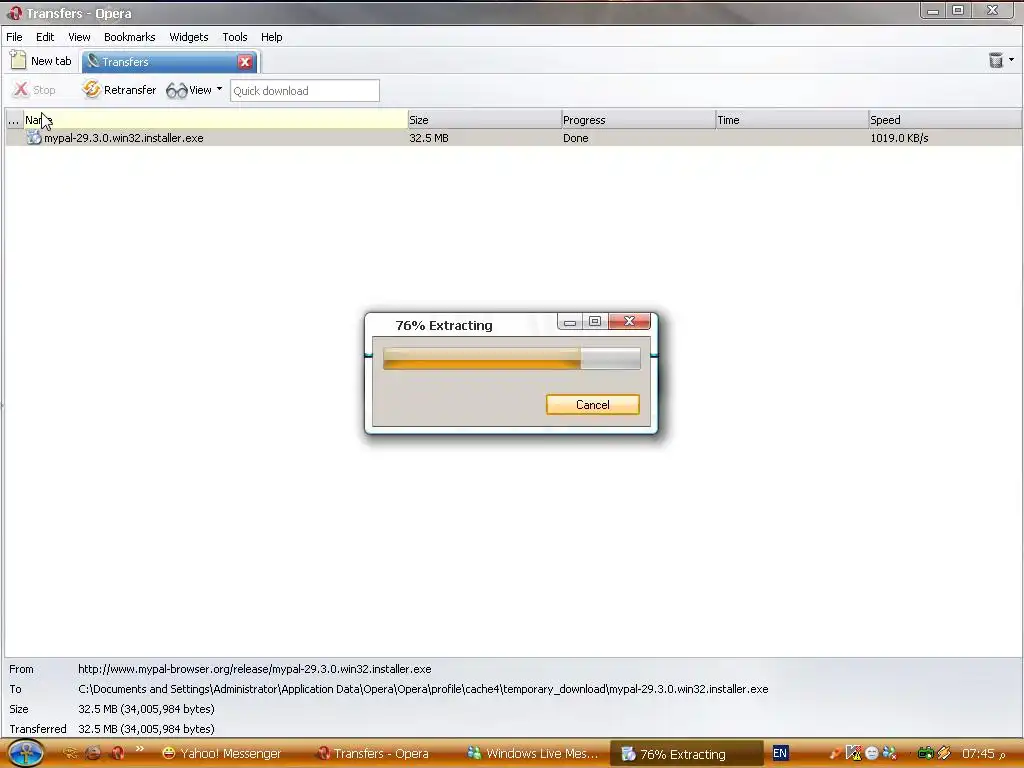This screenshot has height=768, width=1024.
Task: Focus the Quick download field
Action: (x=304, y=91)
